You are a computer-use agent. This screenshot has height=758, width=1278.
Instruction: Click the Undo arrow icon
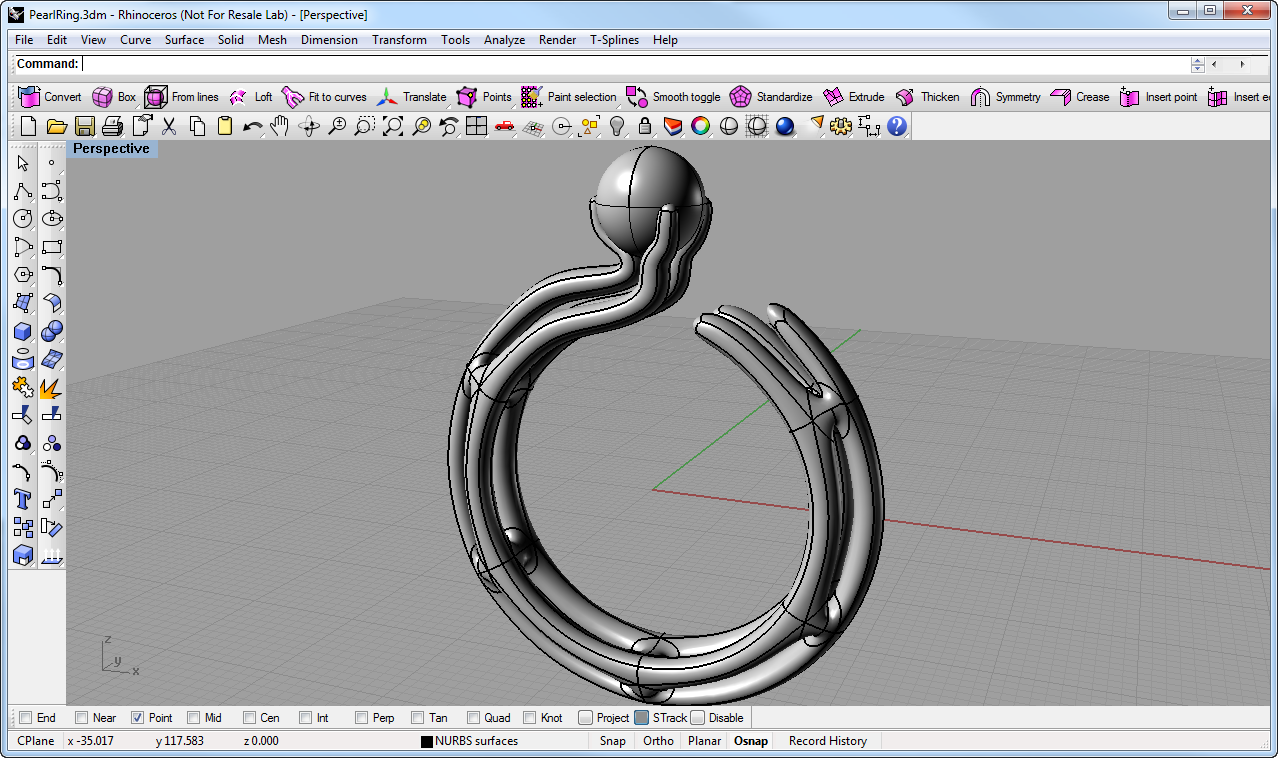pos(253,126)
